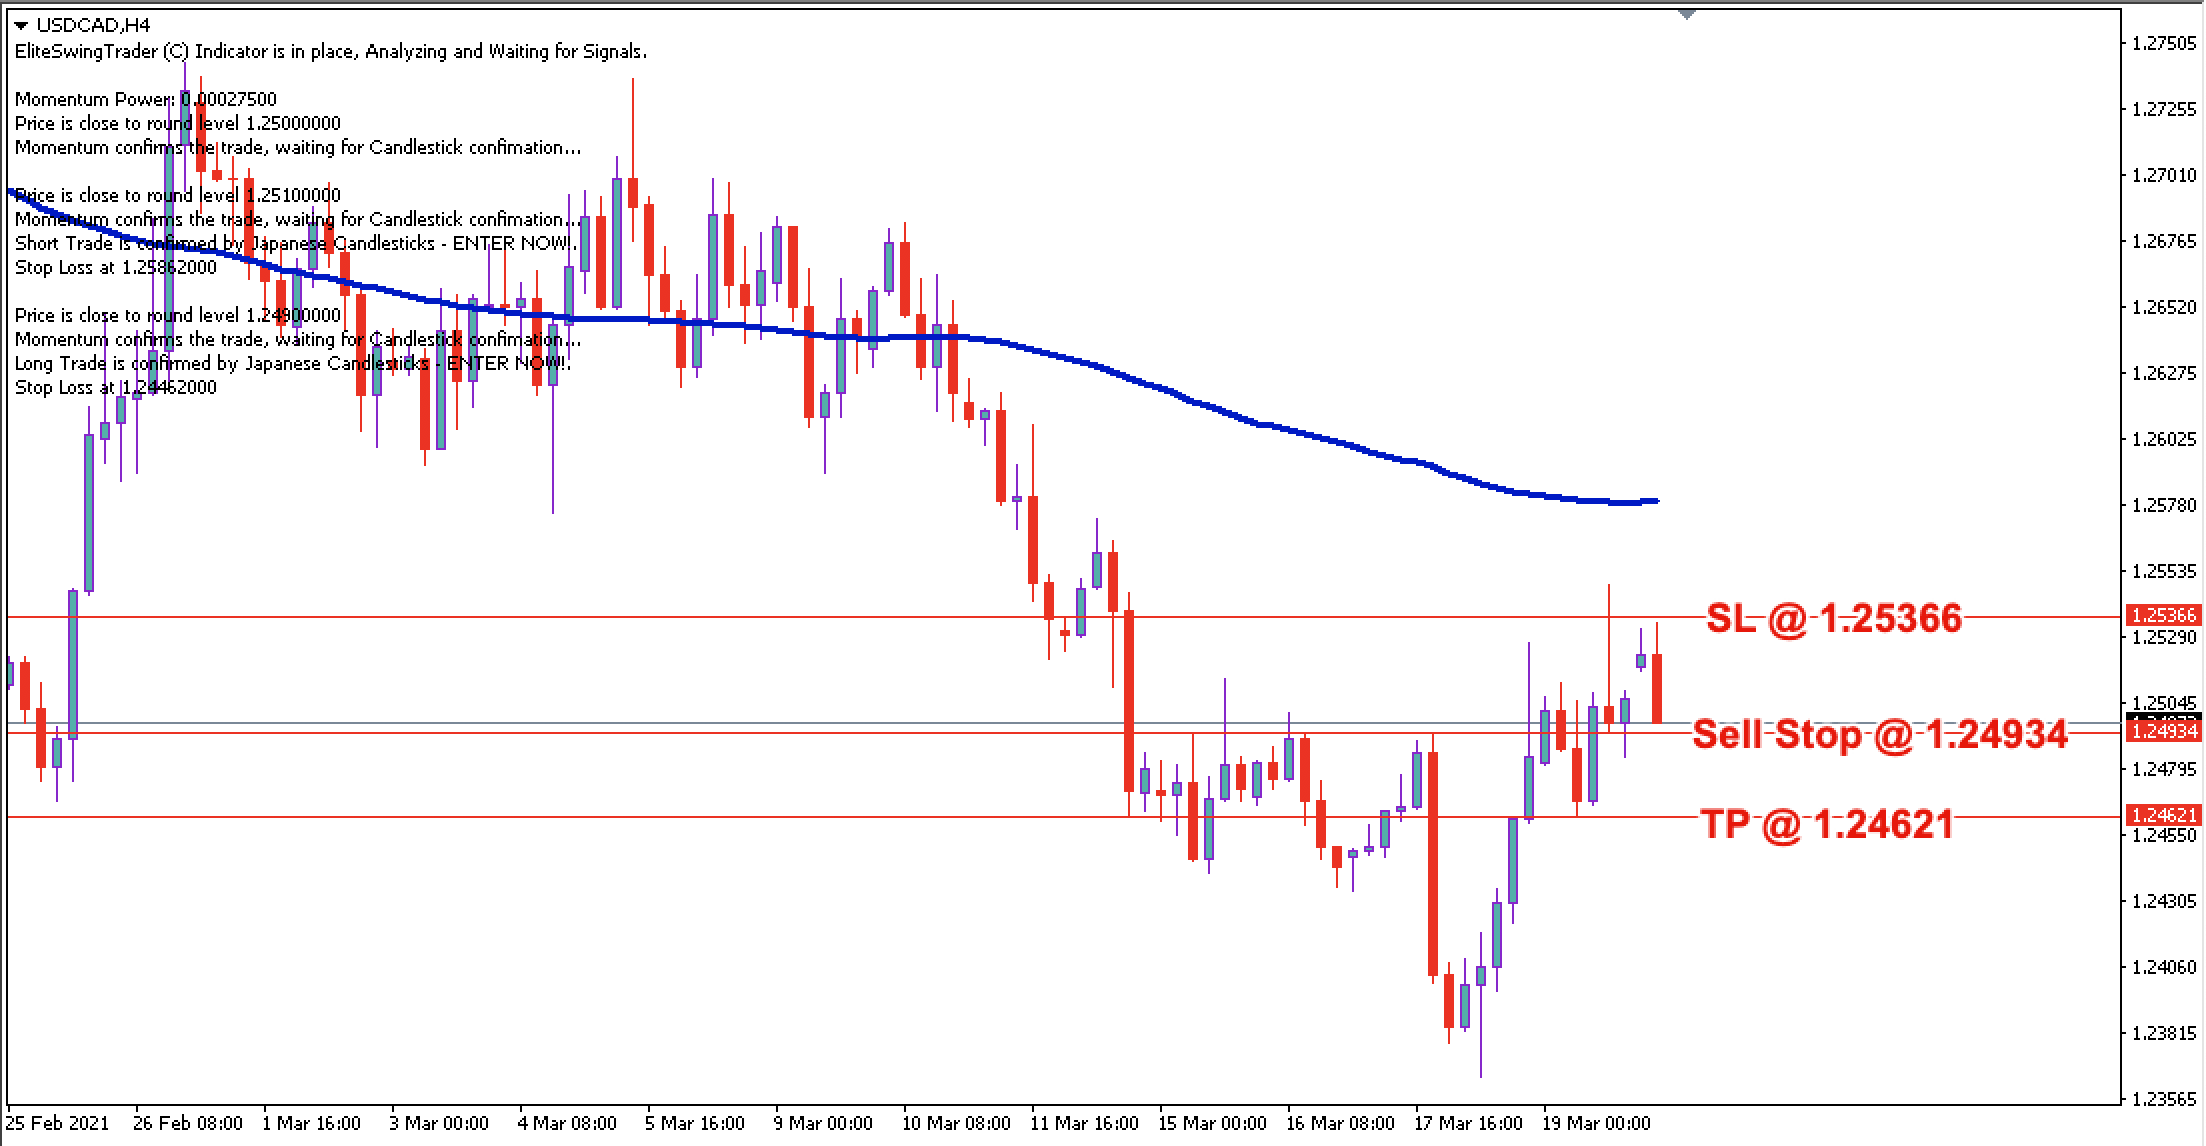Viewport: 2206px width, 1146px height.
Task: Click the Stop Loss at 1.25862000 text line
Action: click(x=117, y=267)
